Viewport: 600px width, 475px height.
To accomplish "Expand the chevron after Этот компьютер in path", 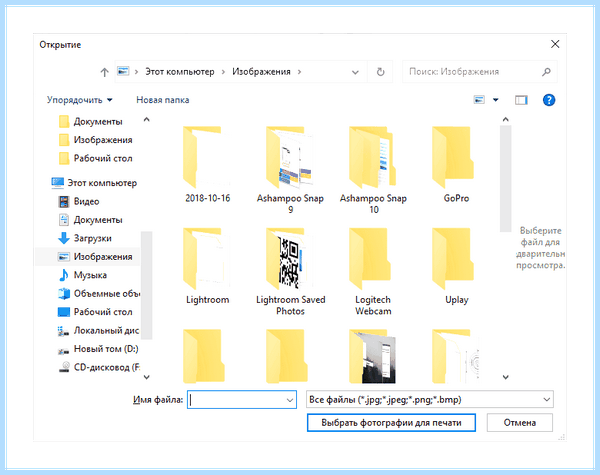I will coord(223,72).
